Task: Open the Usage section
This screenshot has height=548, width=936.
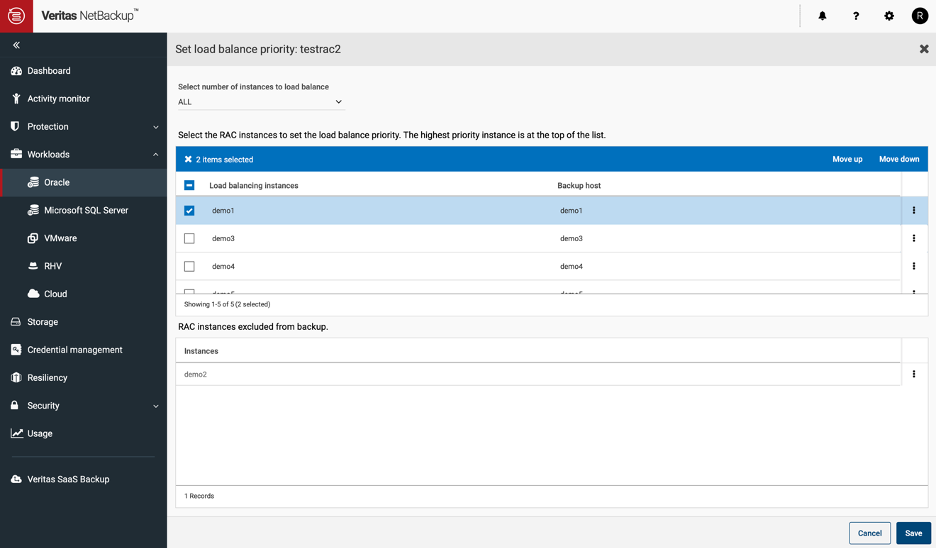Action: (x=40, y=433)
